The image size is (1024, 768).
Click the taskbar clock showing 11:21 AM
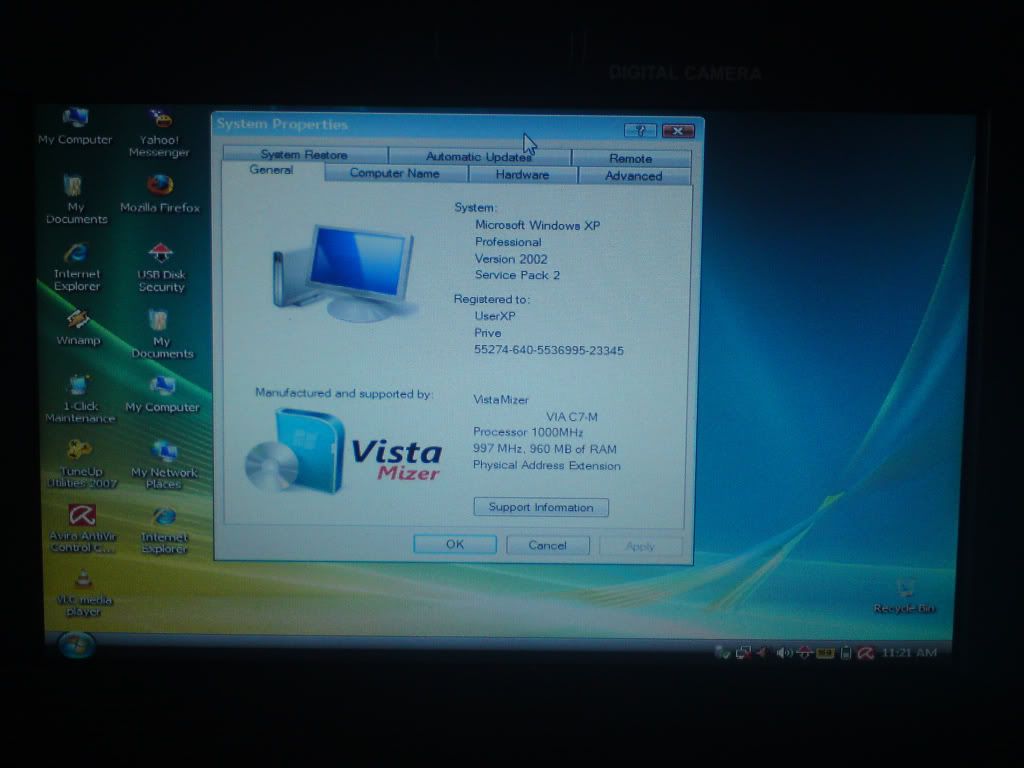909,653
